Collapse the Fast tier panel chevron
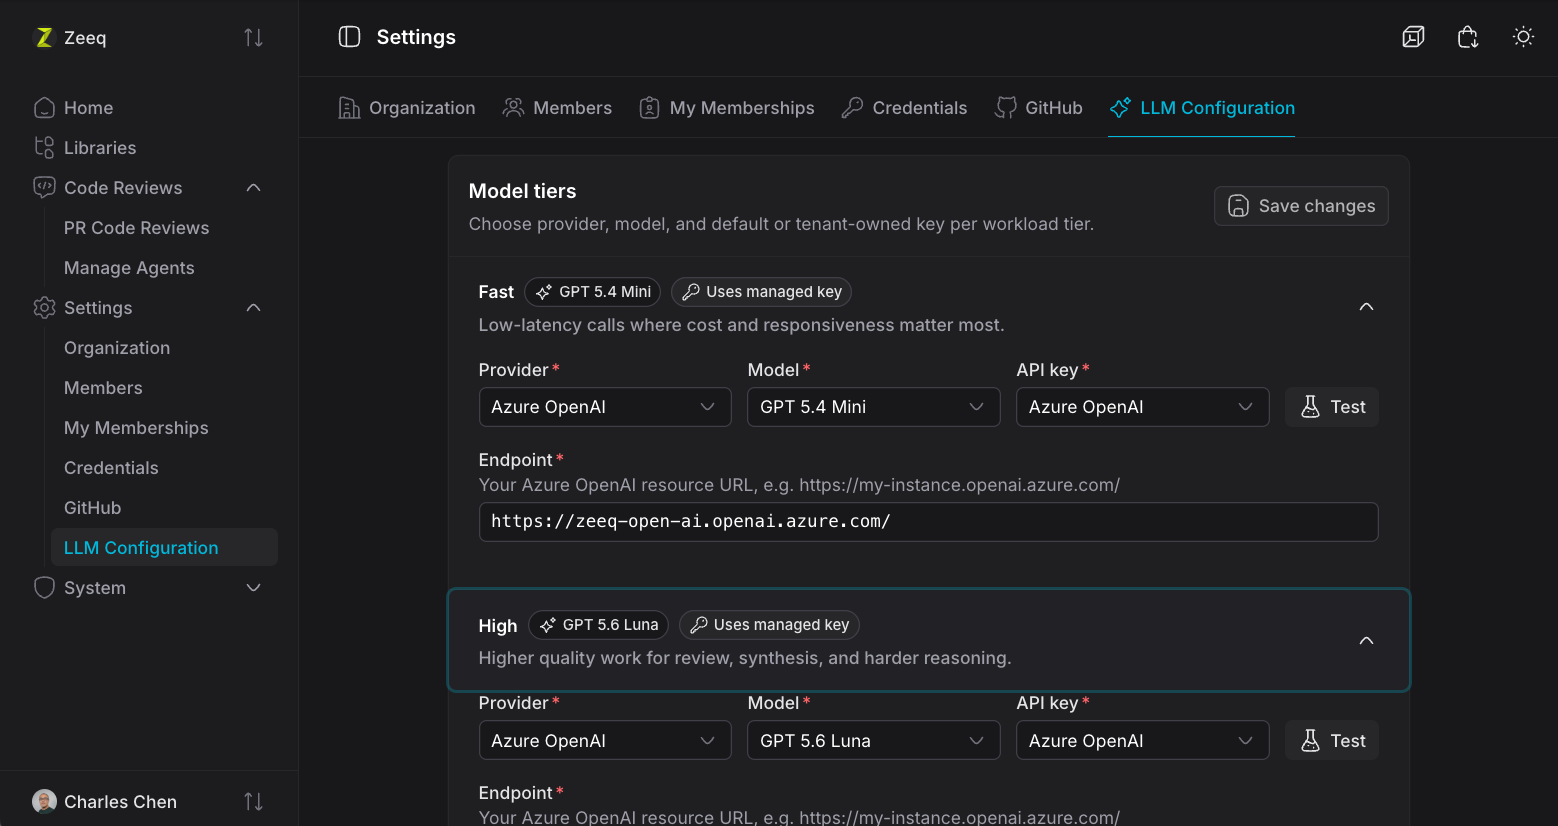The height and width of the screenshot is (826, 1558). 1366,307
